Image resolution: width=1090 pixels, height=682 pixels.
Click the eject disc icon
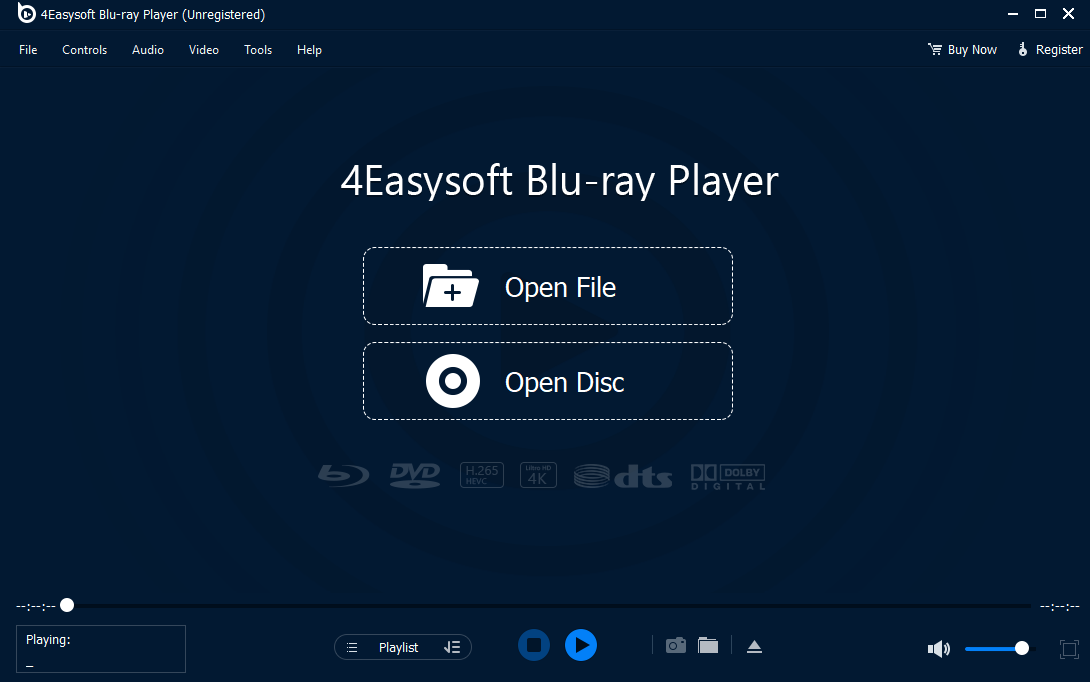pos(754,647)
